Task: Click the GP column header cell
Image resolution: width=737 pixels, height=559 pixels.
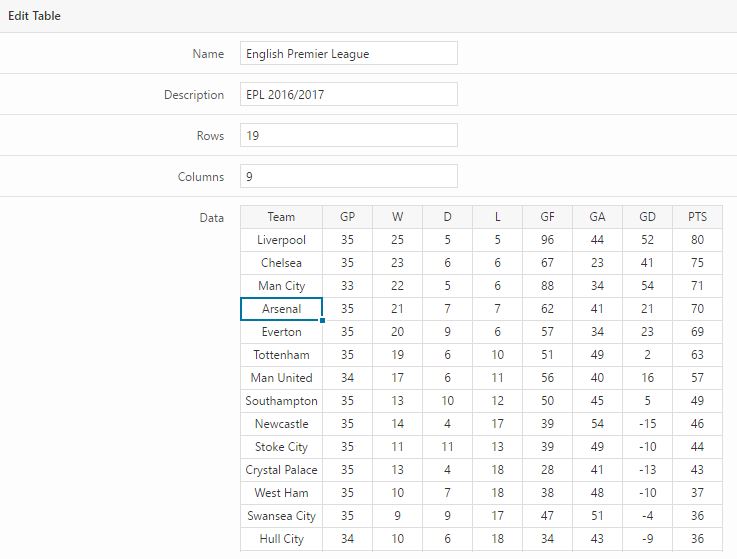Action: tap(347, 217)
